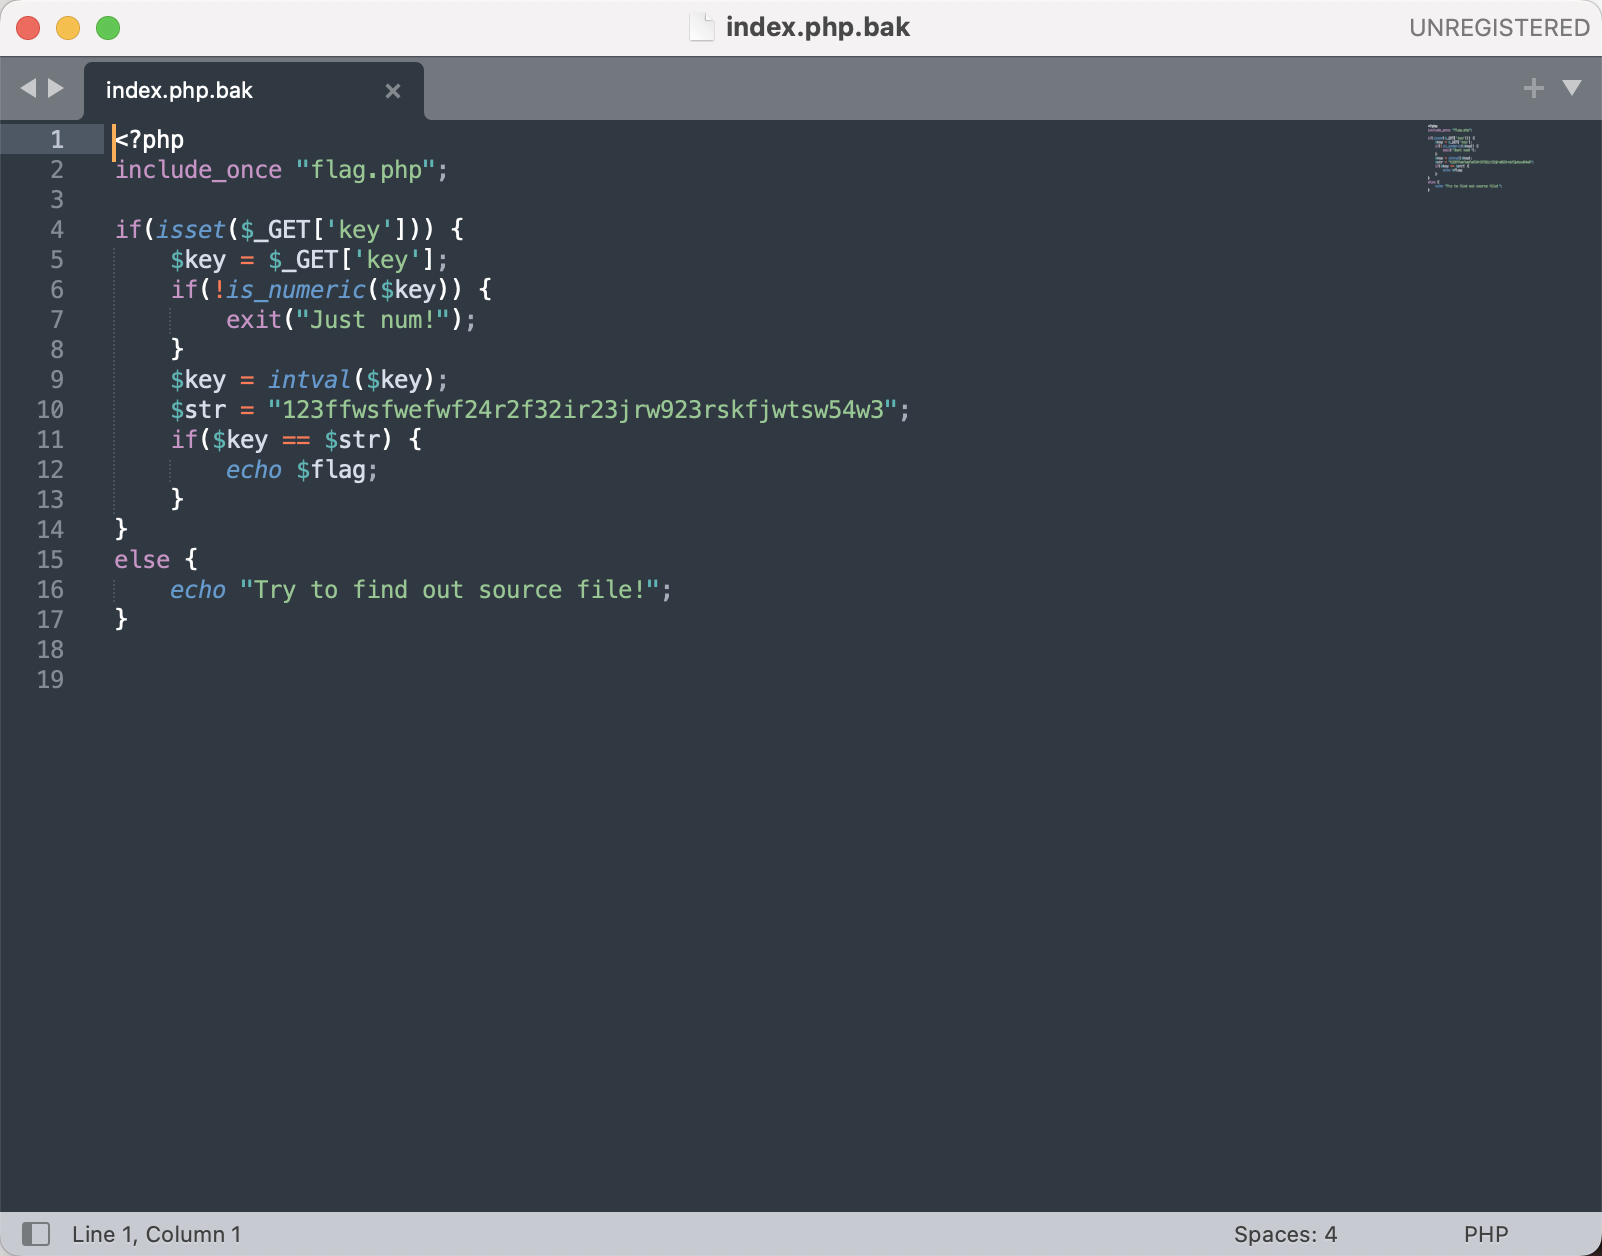Click the echo keyword on line 16
Screen dimensions: 1602x1256
198,590
